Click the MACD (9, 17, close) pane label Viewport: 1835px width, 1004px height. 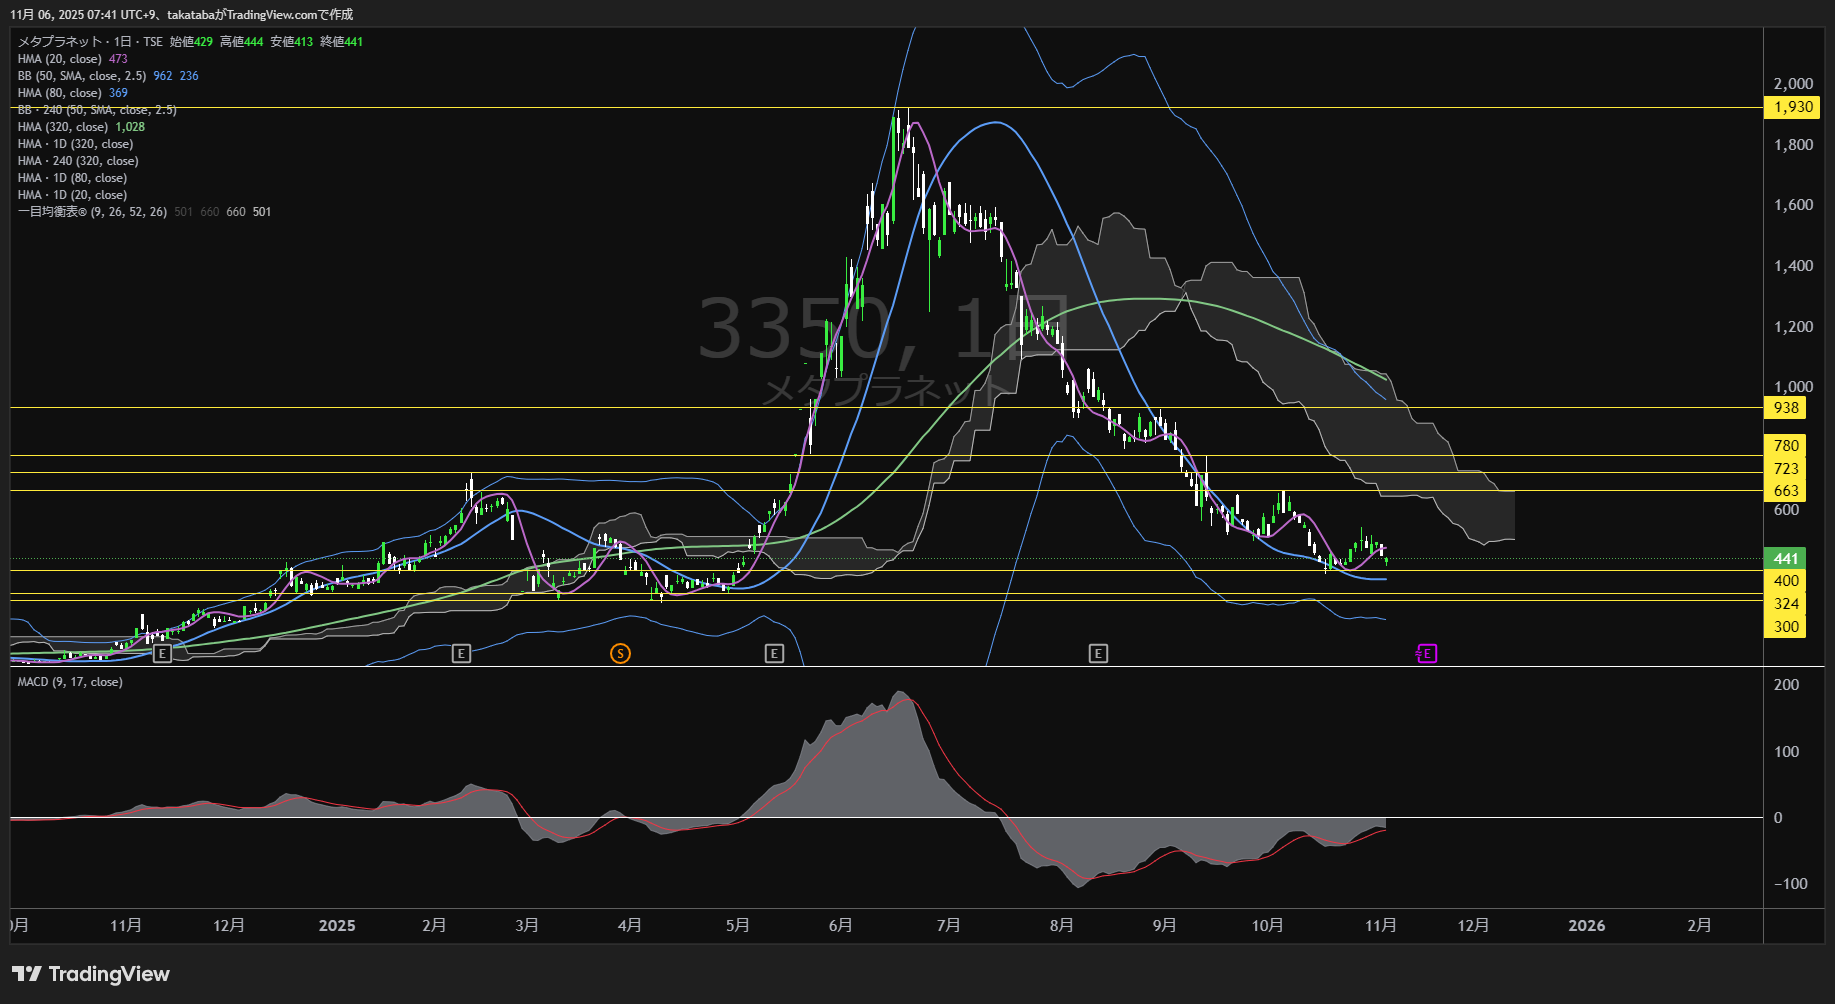[70, 682]
